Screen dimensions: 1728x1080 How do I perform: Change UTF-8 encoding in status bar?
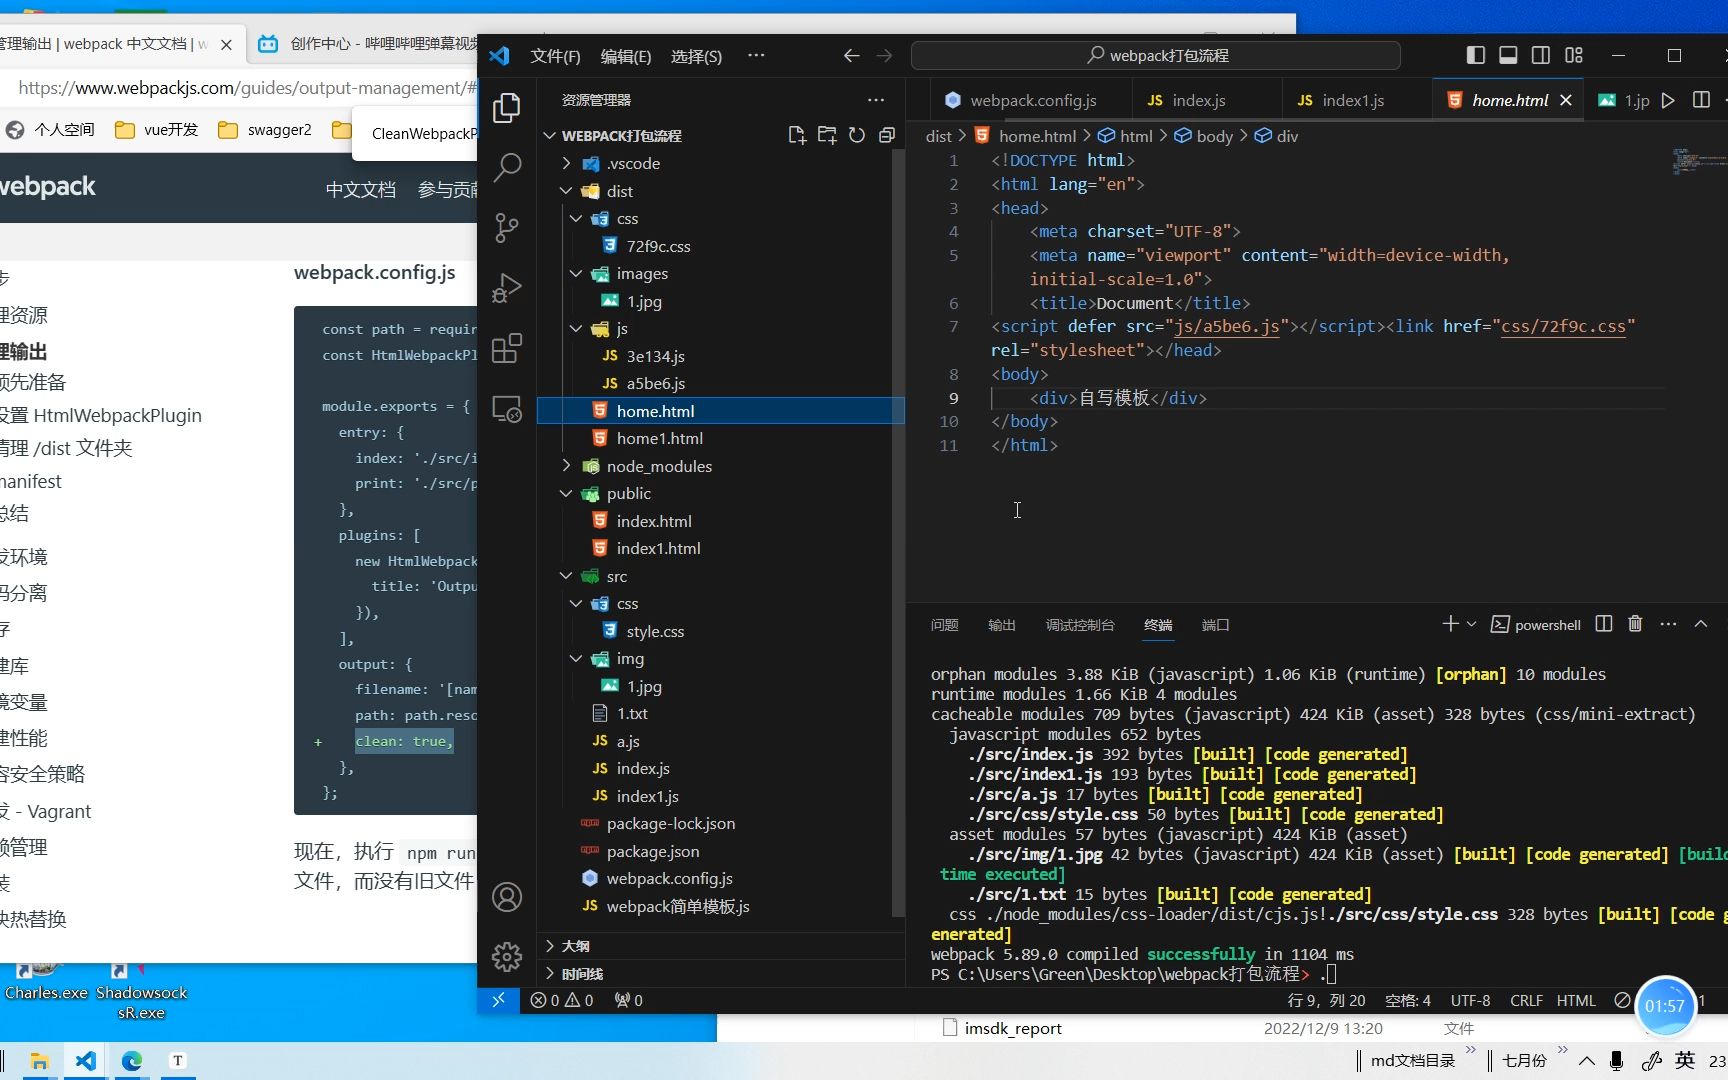tap(1470, 1000)
